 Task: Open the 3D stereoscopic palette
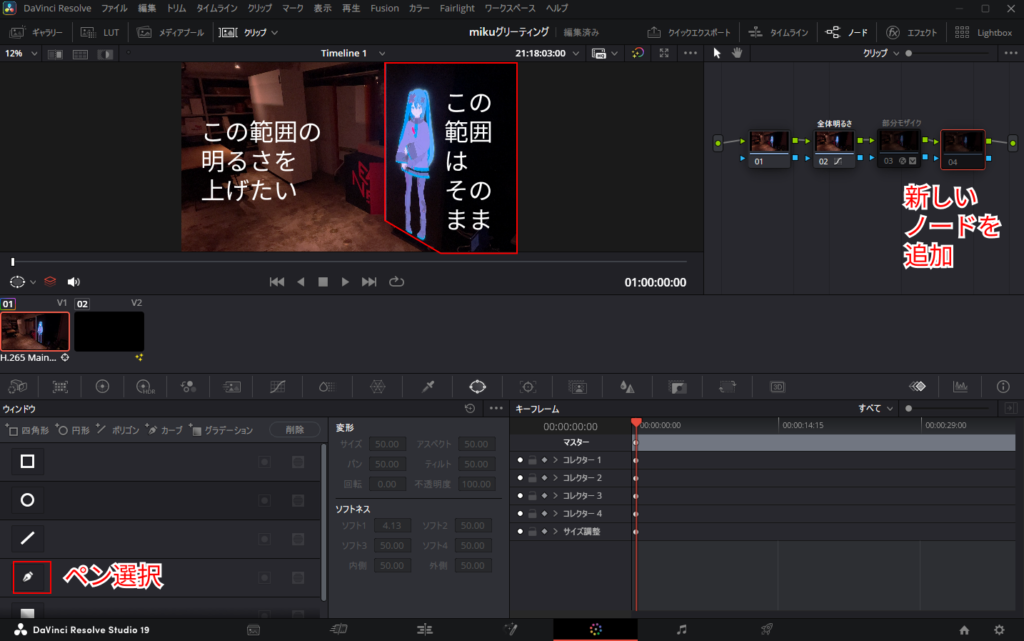pos(777,387)
